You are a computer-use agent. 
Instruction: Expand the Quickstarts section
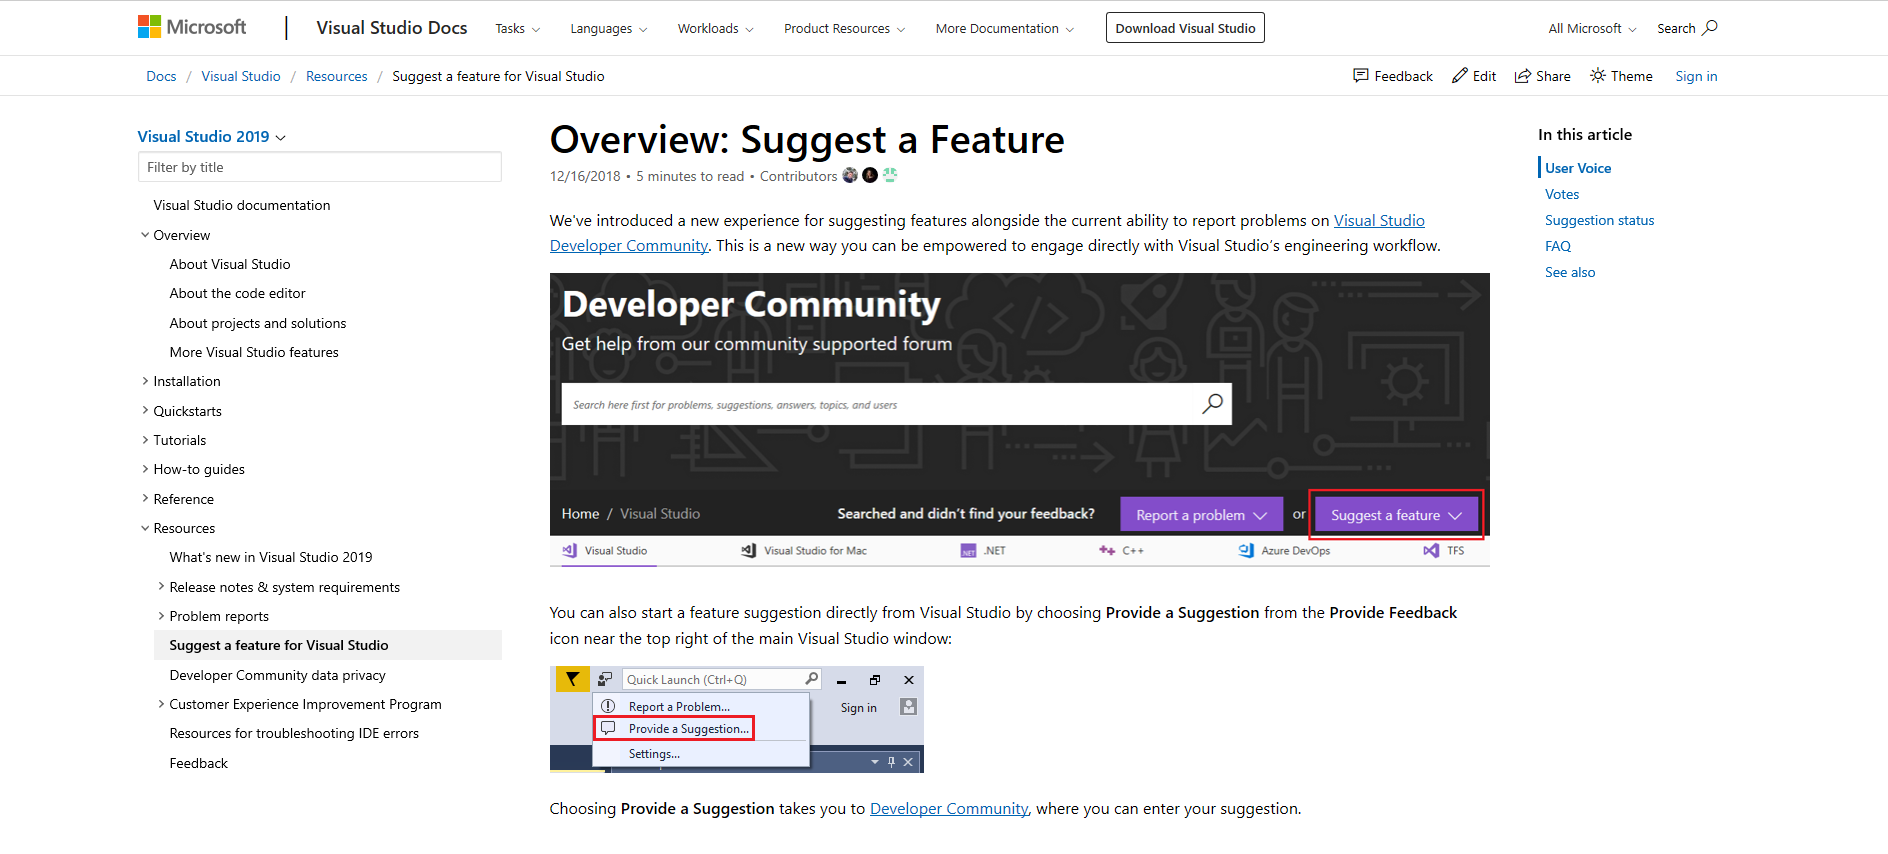click(x=145, y=411)
